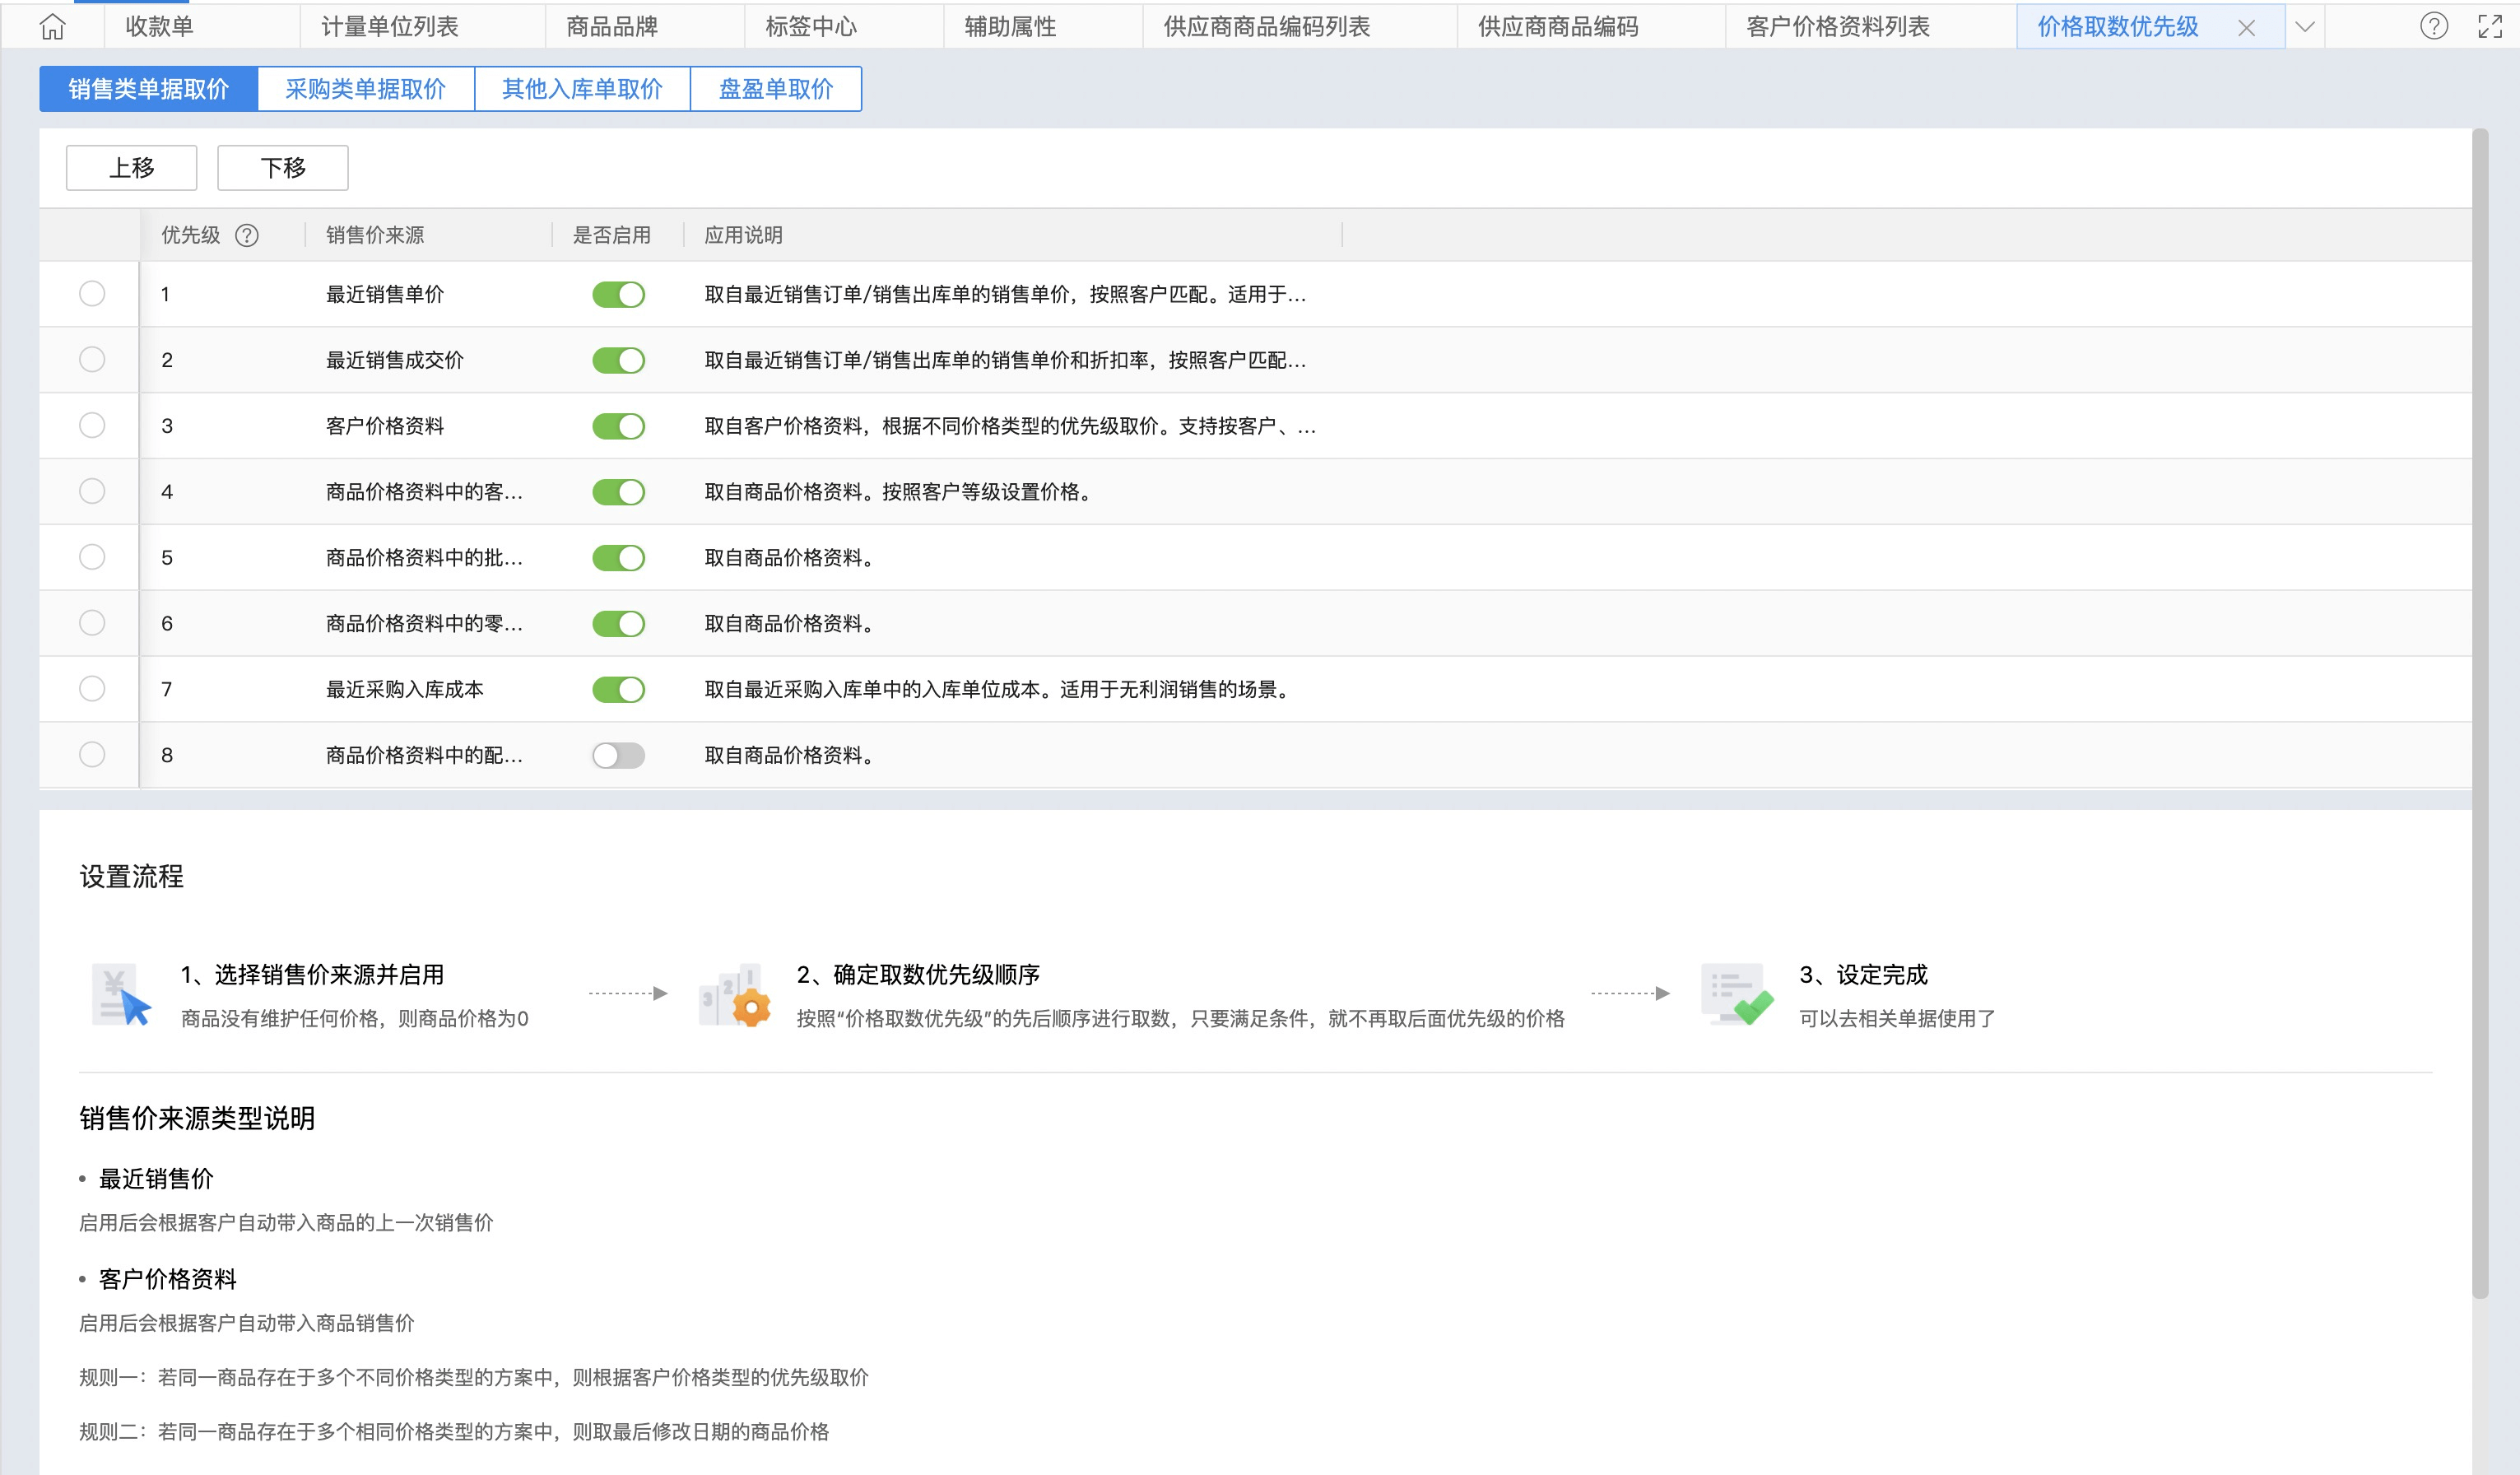2520x1475 pixels.
Task: Turn off the 最近采购入库成本 switch
Action: tap(618, 689)
